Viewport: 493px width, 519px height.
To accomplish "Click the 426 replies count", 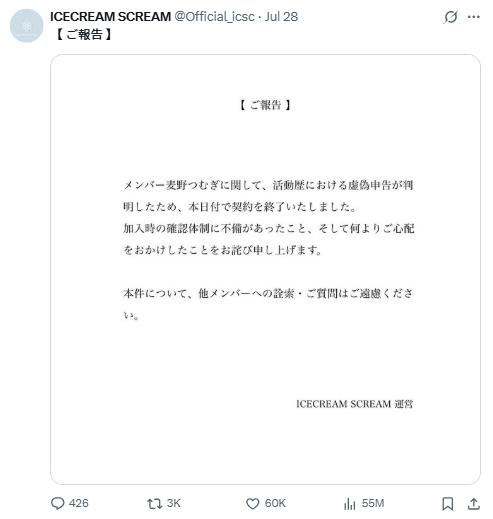I will tap(79, 503).
